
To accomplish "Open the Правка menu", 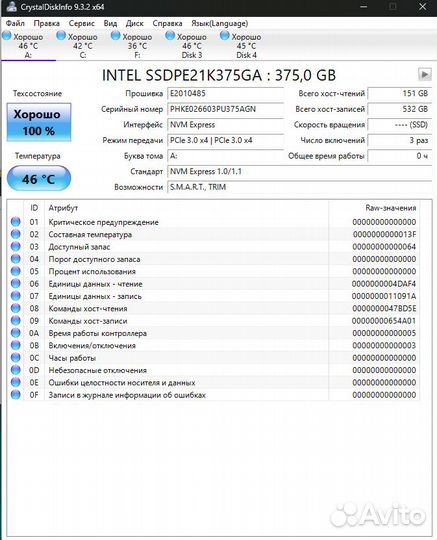I will click(46, 23).
